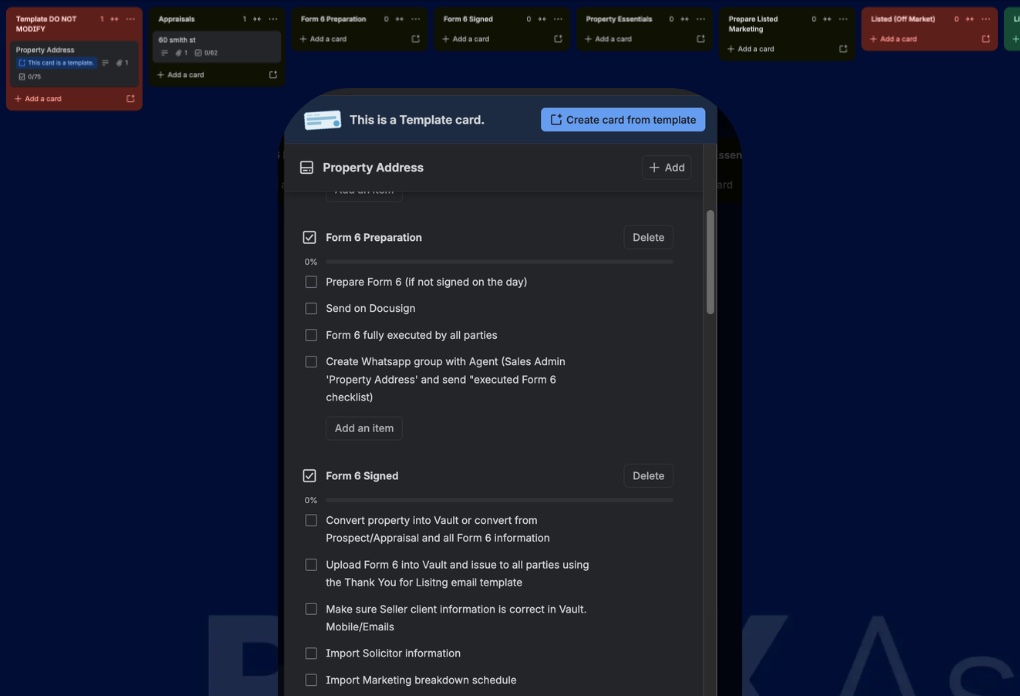Click Form 6 Signed checklist progress bar
Viewport: 1020px width, 696px height.
[x=500, y=500]
